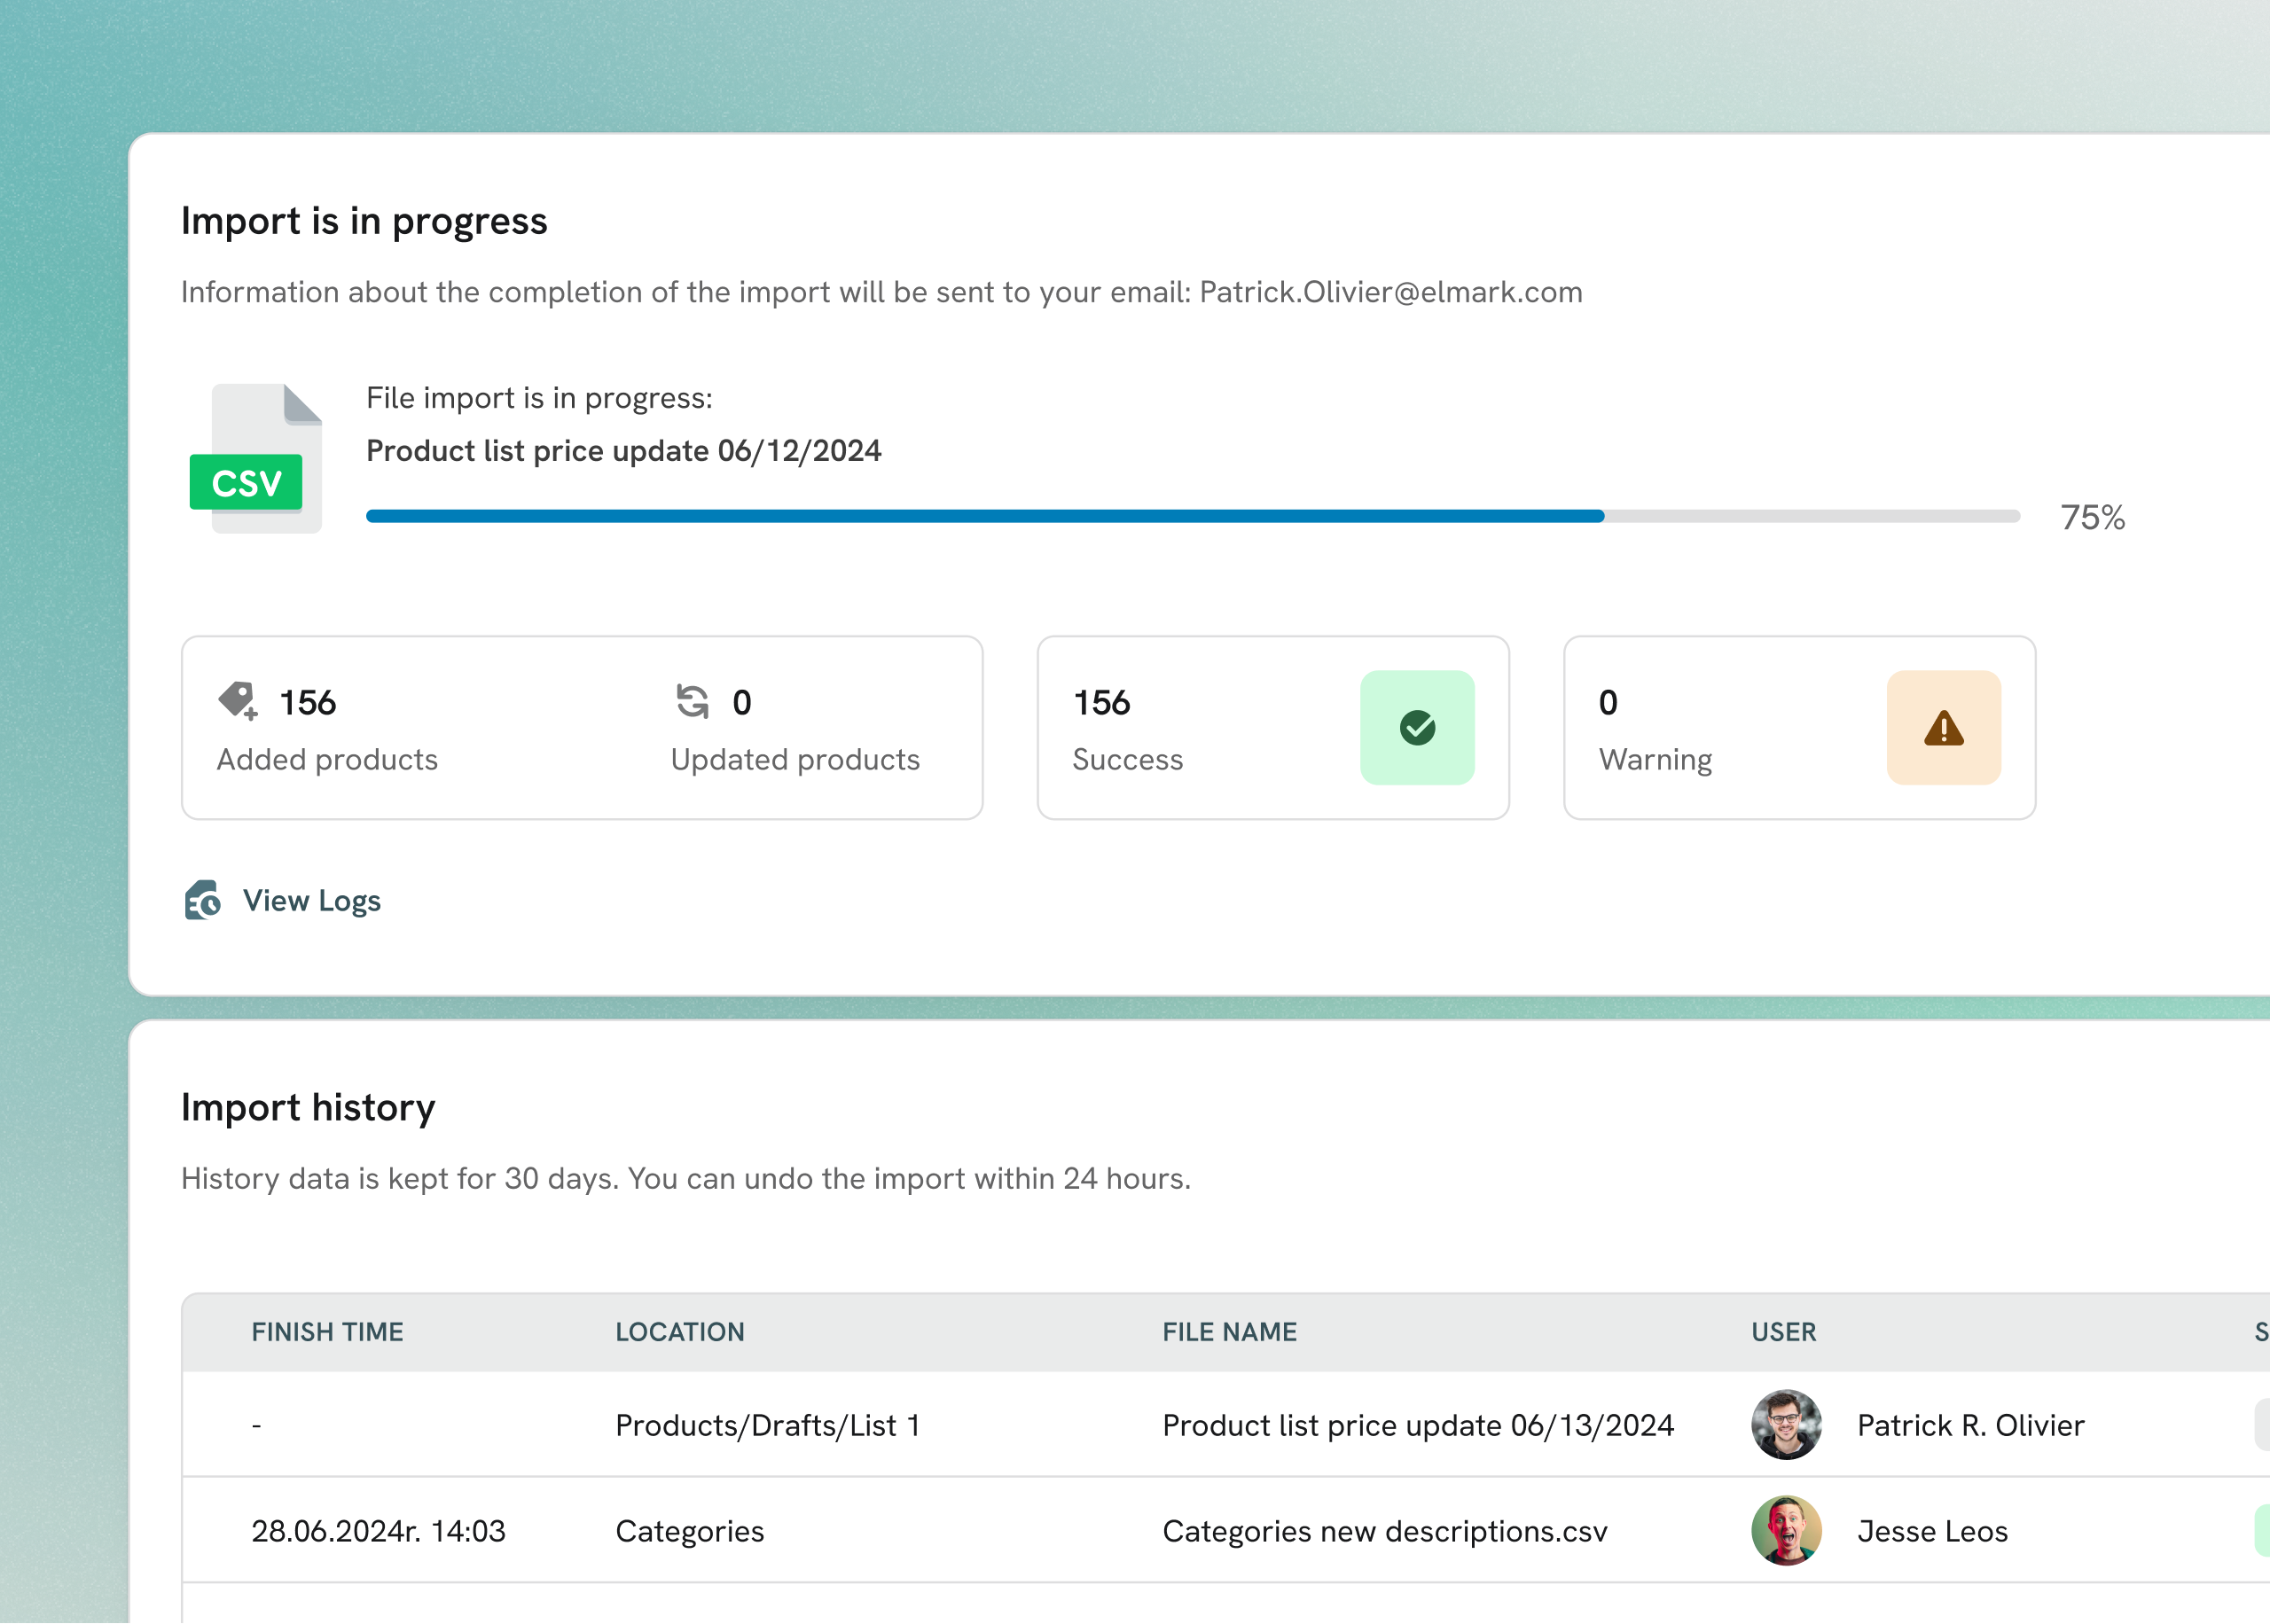
Task: Open View Logs
Action: click(x=312, y=901)
